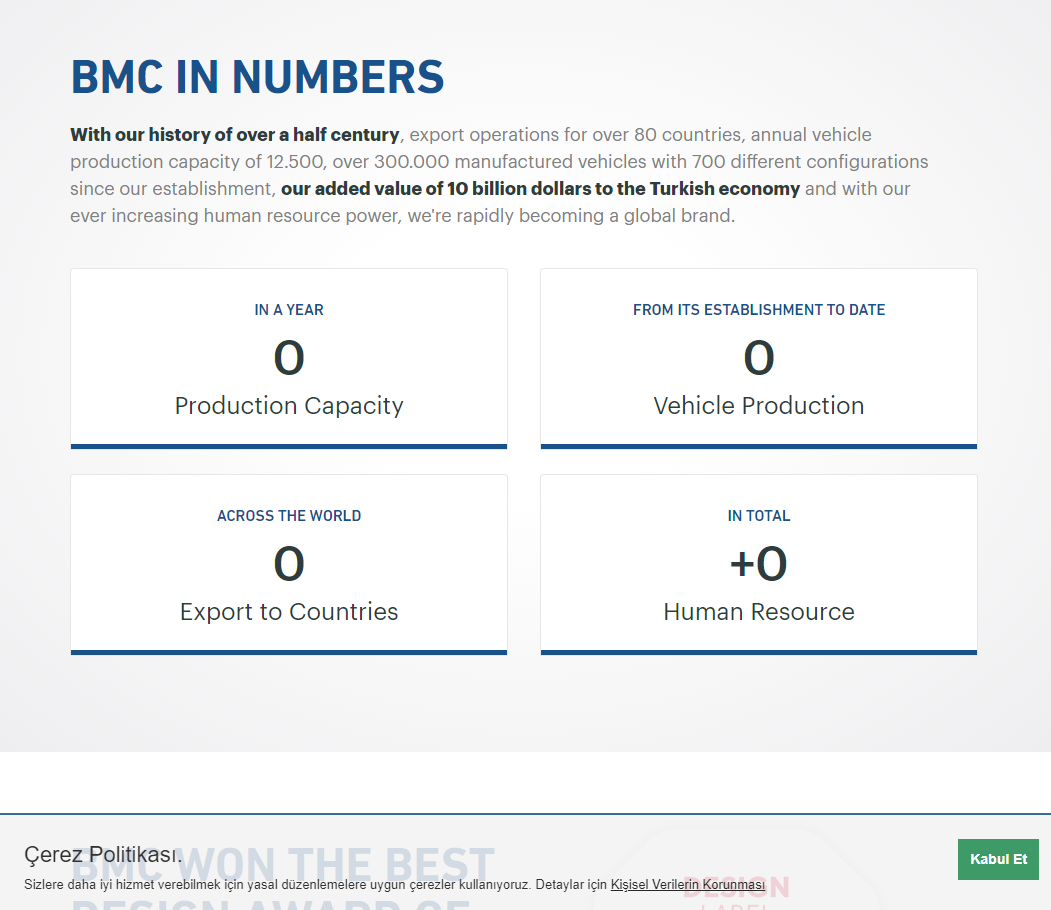Screen dimensions: 1051x910
Task: Click the IN A YEAR label
Action: tap(289, 310)
